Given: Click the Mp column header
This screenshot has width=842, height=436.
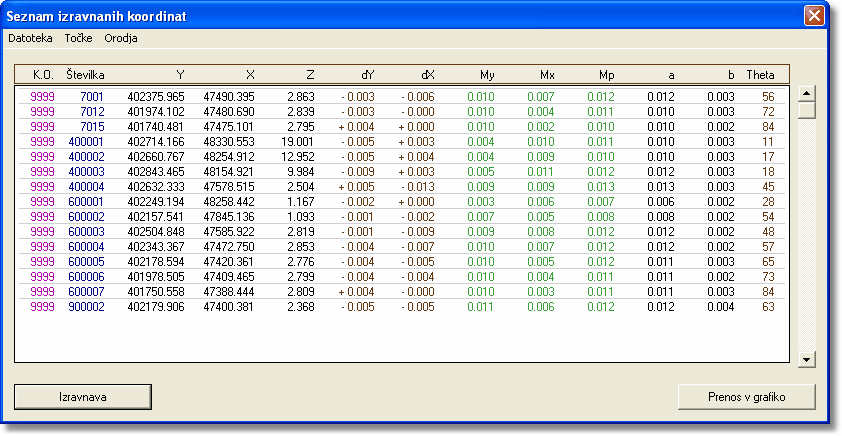Looking at the screenshot, I should (607, 74).
